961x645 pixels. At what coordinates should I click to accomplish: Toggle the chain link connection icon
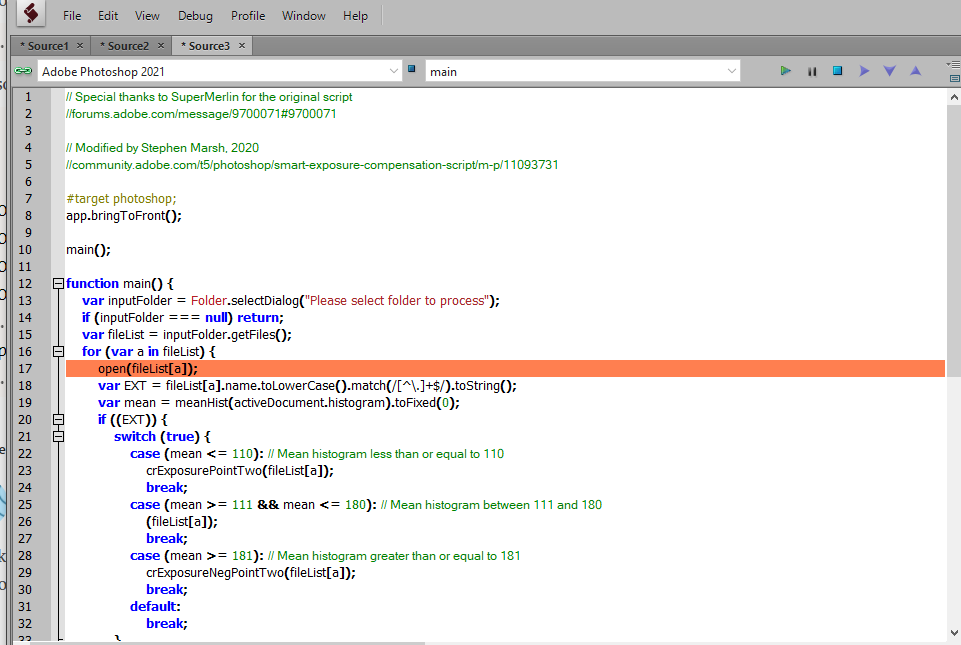[x=22, y=71]
